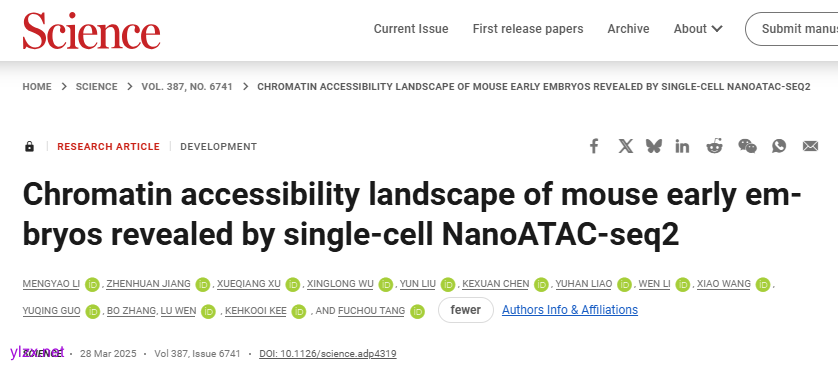The image size is (838, 367).
Task: Navigate to Vol. 387, No. 6741 breadcrumb
Action: 187,87
